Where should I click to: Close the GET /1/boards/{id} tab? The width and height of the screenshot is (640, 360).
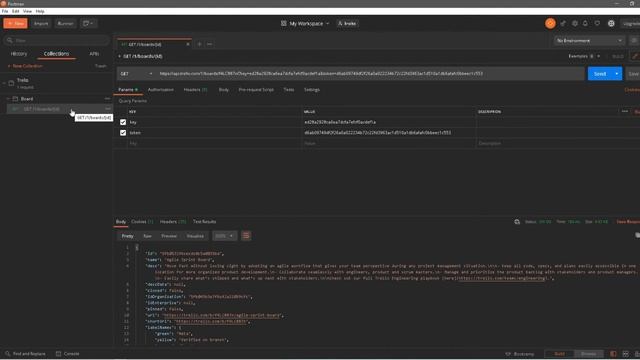pyautogui.click(x=188, y=44)
